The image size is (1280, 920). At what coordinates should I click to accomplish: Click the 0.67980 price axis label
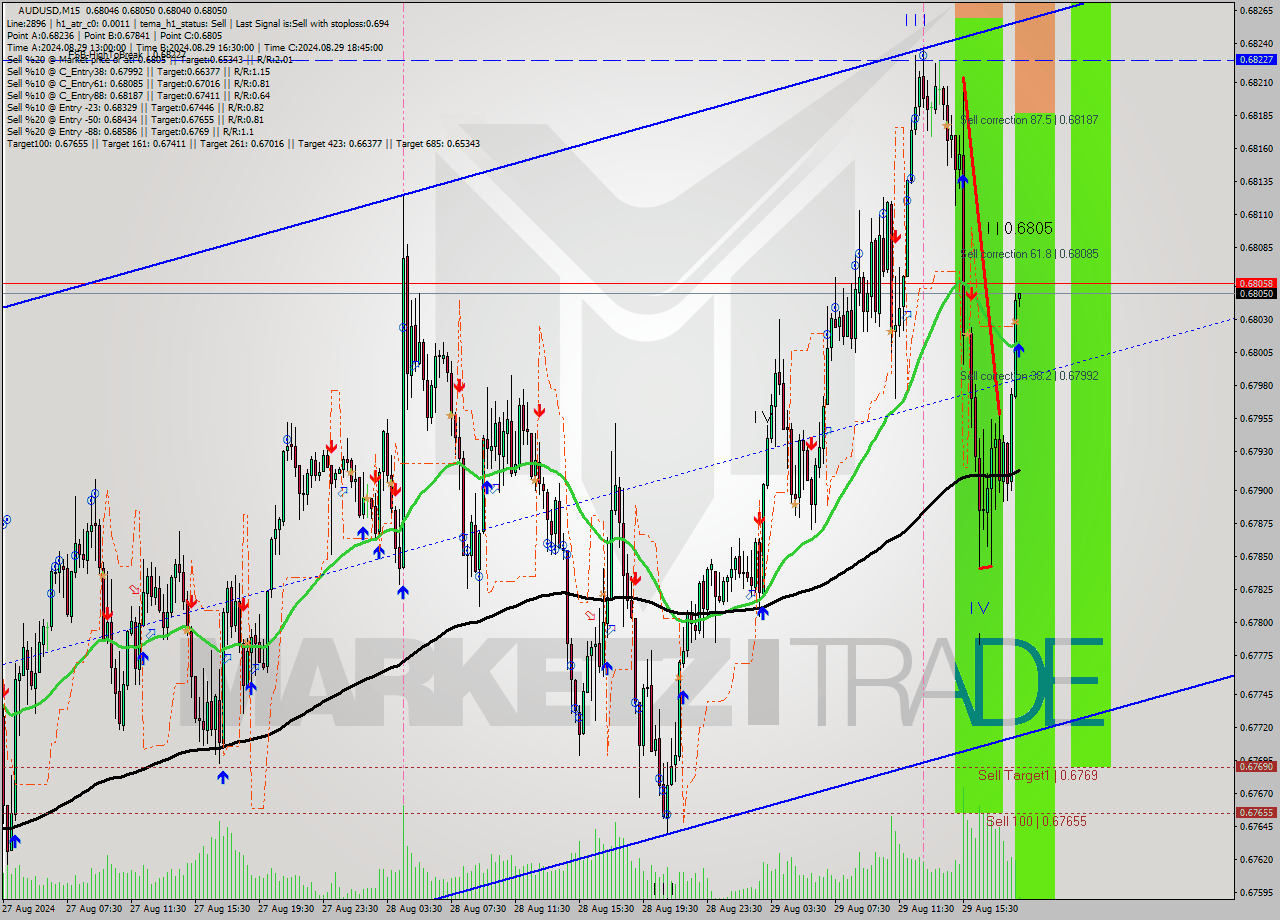1256,385
